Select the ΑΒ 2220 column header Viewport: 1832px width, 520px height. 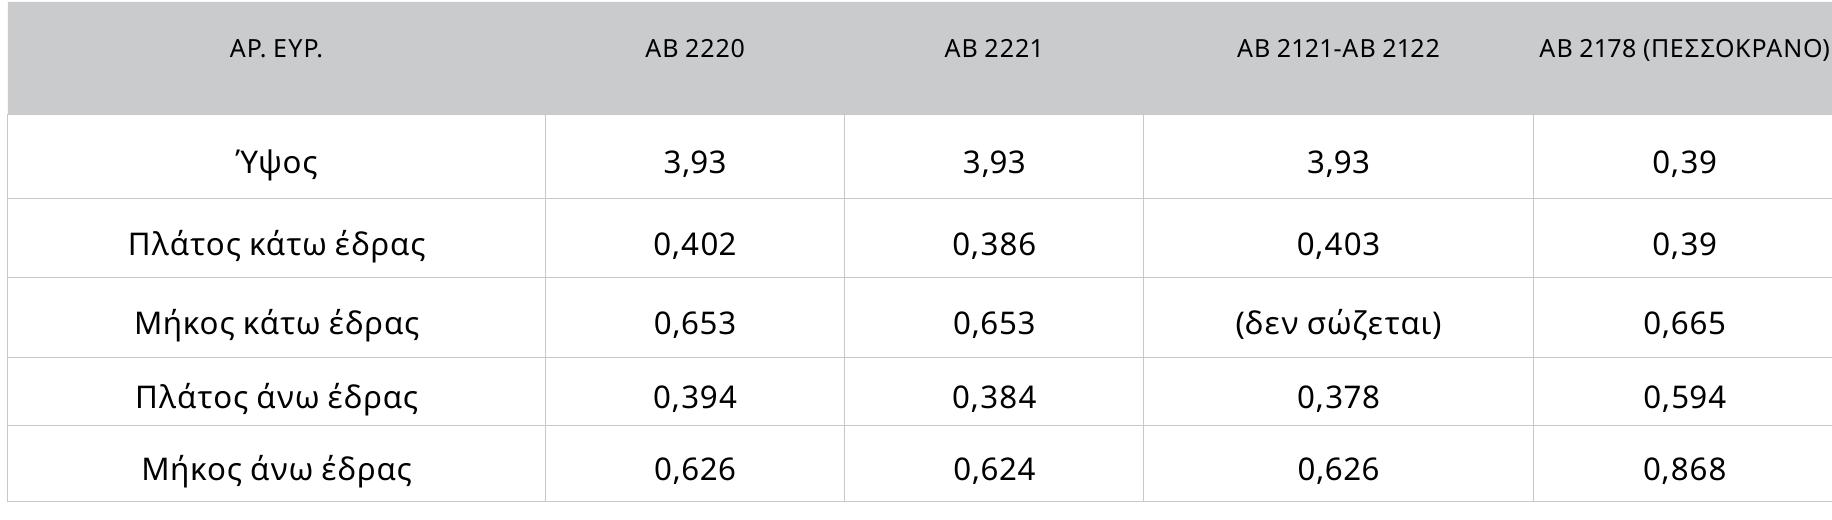695,49
